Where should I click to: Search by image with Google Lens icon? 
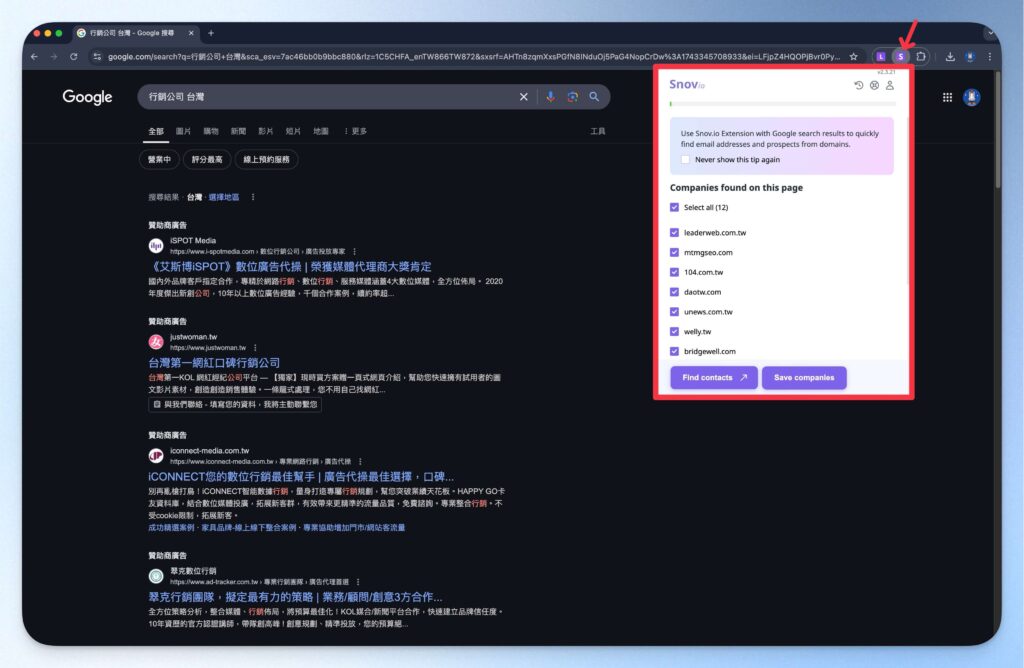point(573,97)
